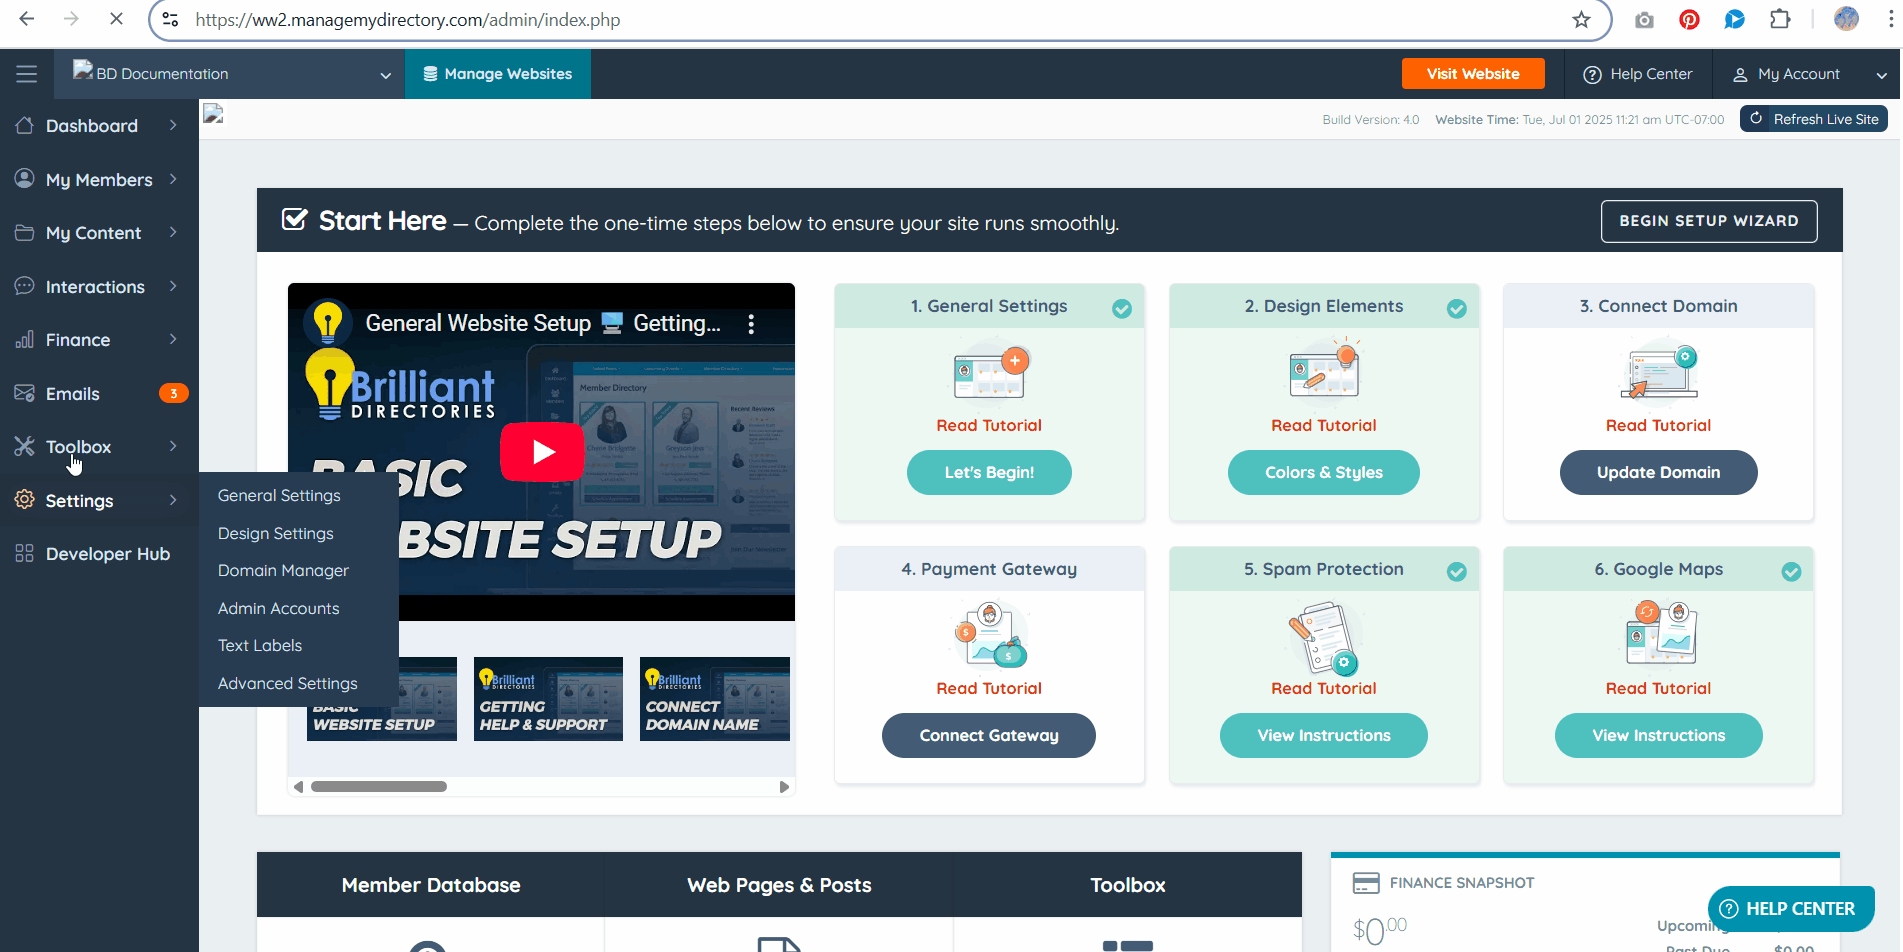Switch to the Member Database tab
The image size is (1903, 952).
click(x=431, y=885)
